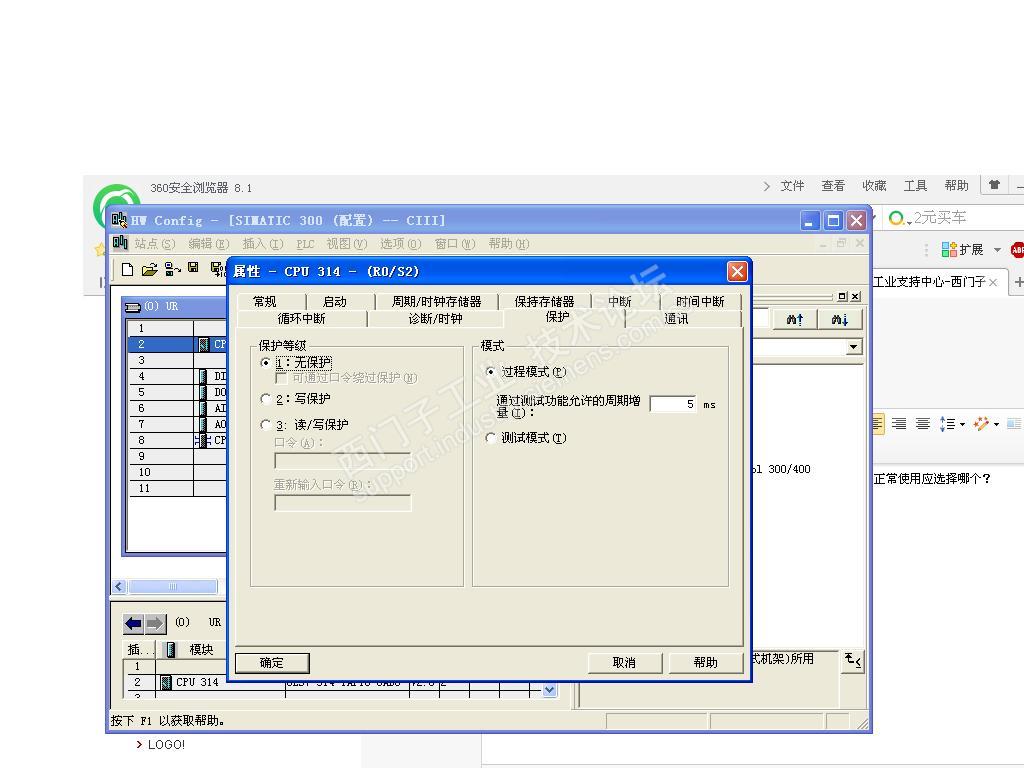Image resolution: width=1024 pixels, height=768 pixels.
Task: Select the 过程模式 process mode radio button
Action: (490, 372)
